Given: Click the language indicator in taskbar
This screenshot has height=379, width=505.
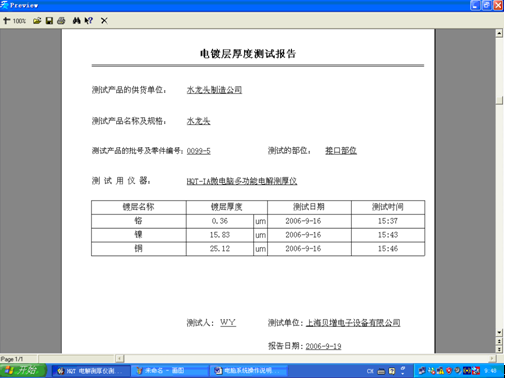Looking at the screenshot, I should pyautogui.click(x=370, y=371).
